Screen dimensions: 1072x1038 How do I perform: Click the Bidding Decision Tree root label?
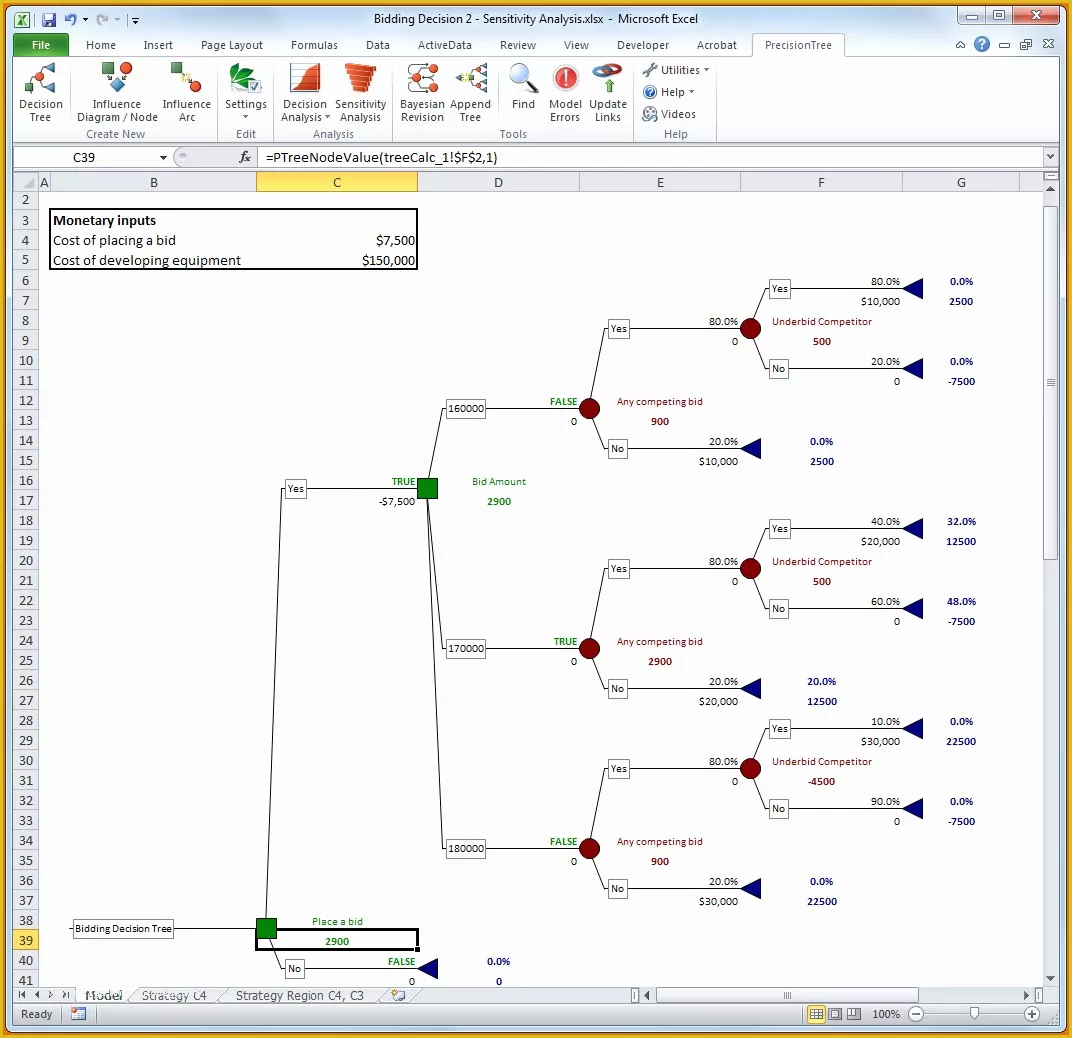pos(123,929)
